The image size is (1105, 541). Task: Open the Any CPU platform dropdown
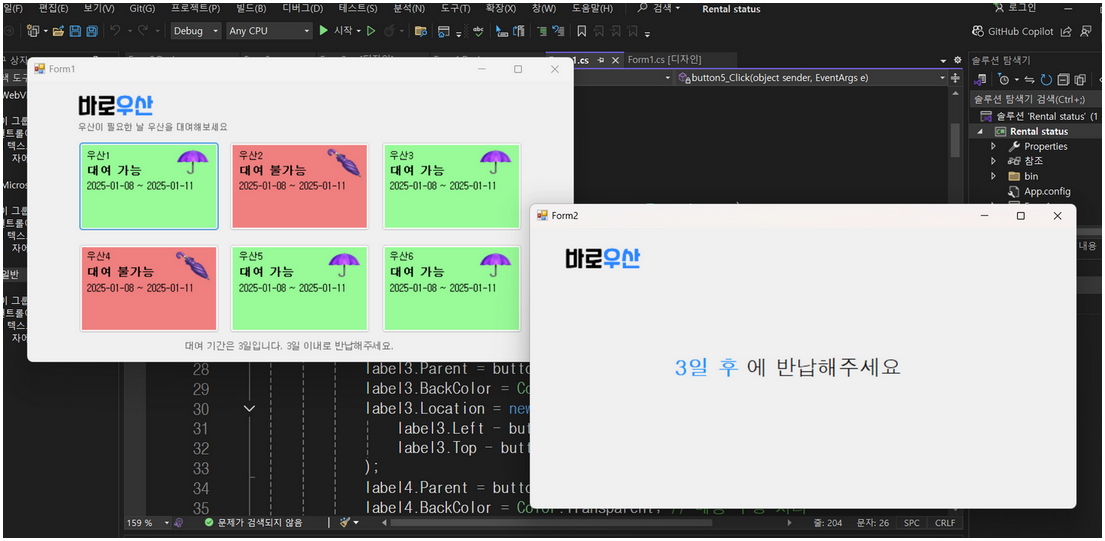click(x=269, y=31)
